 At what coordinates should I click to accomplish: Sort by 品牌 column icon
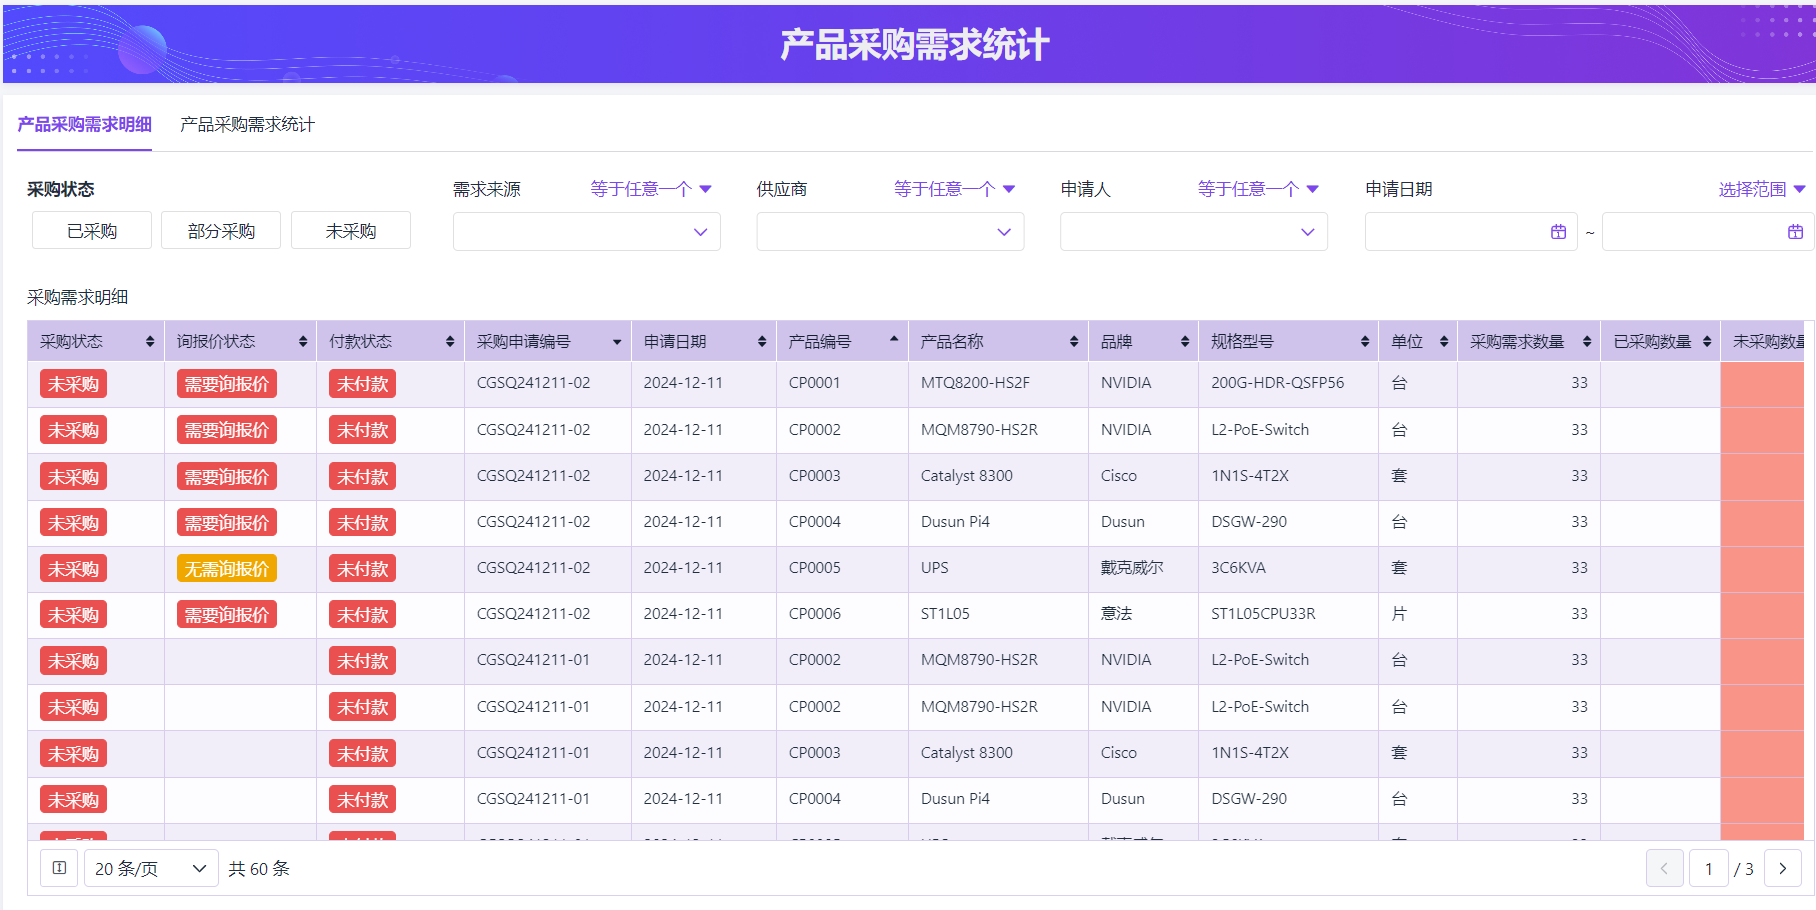click(1185, 342)
